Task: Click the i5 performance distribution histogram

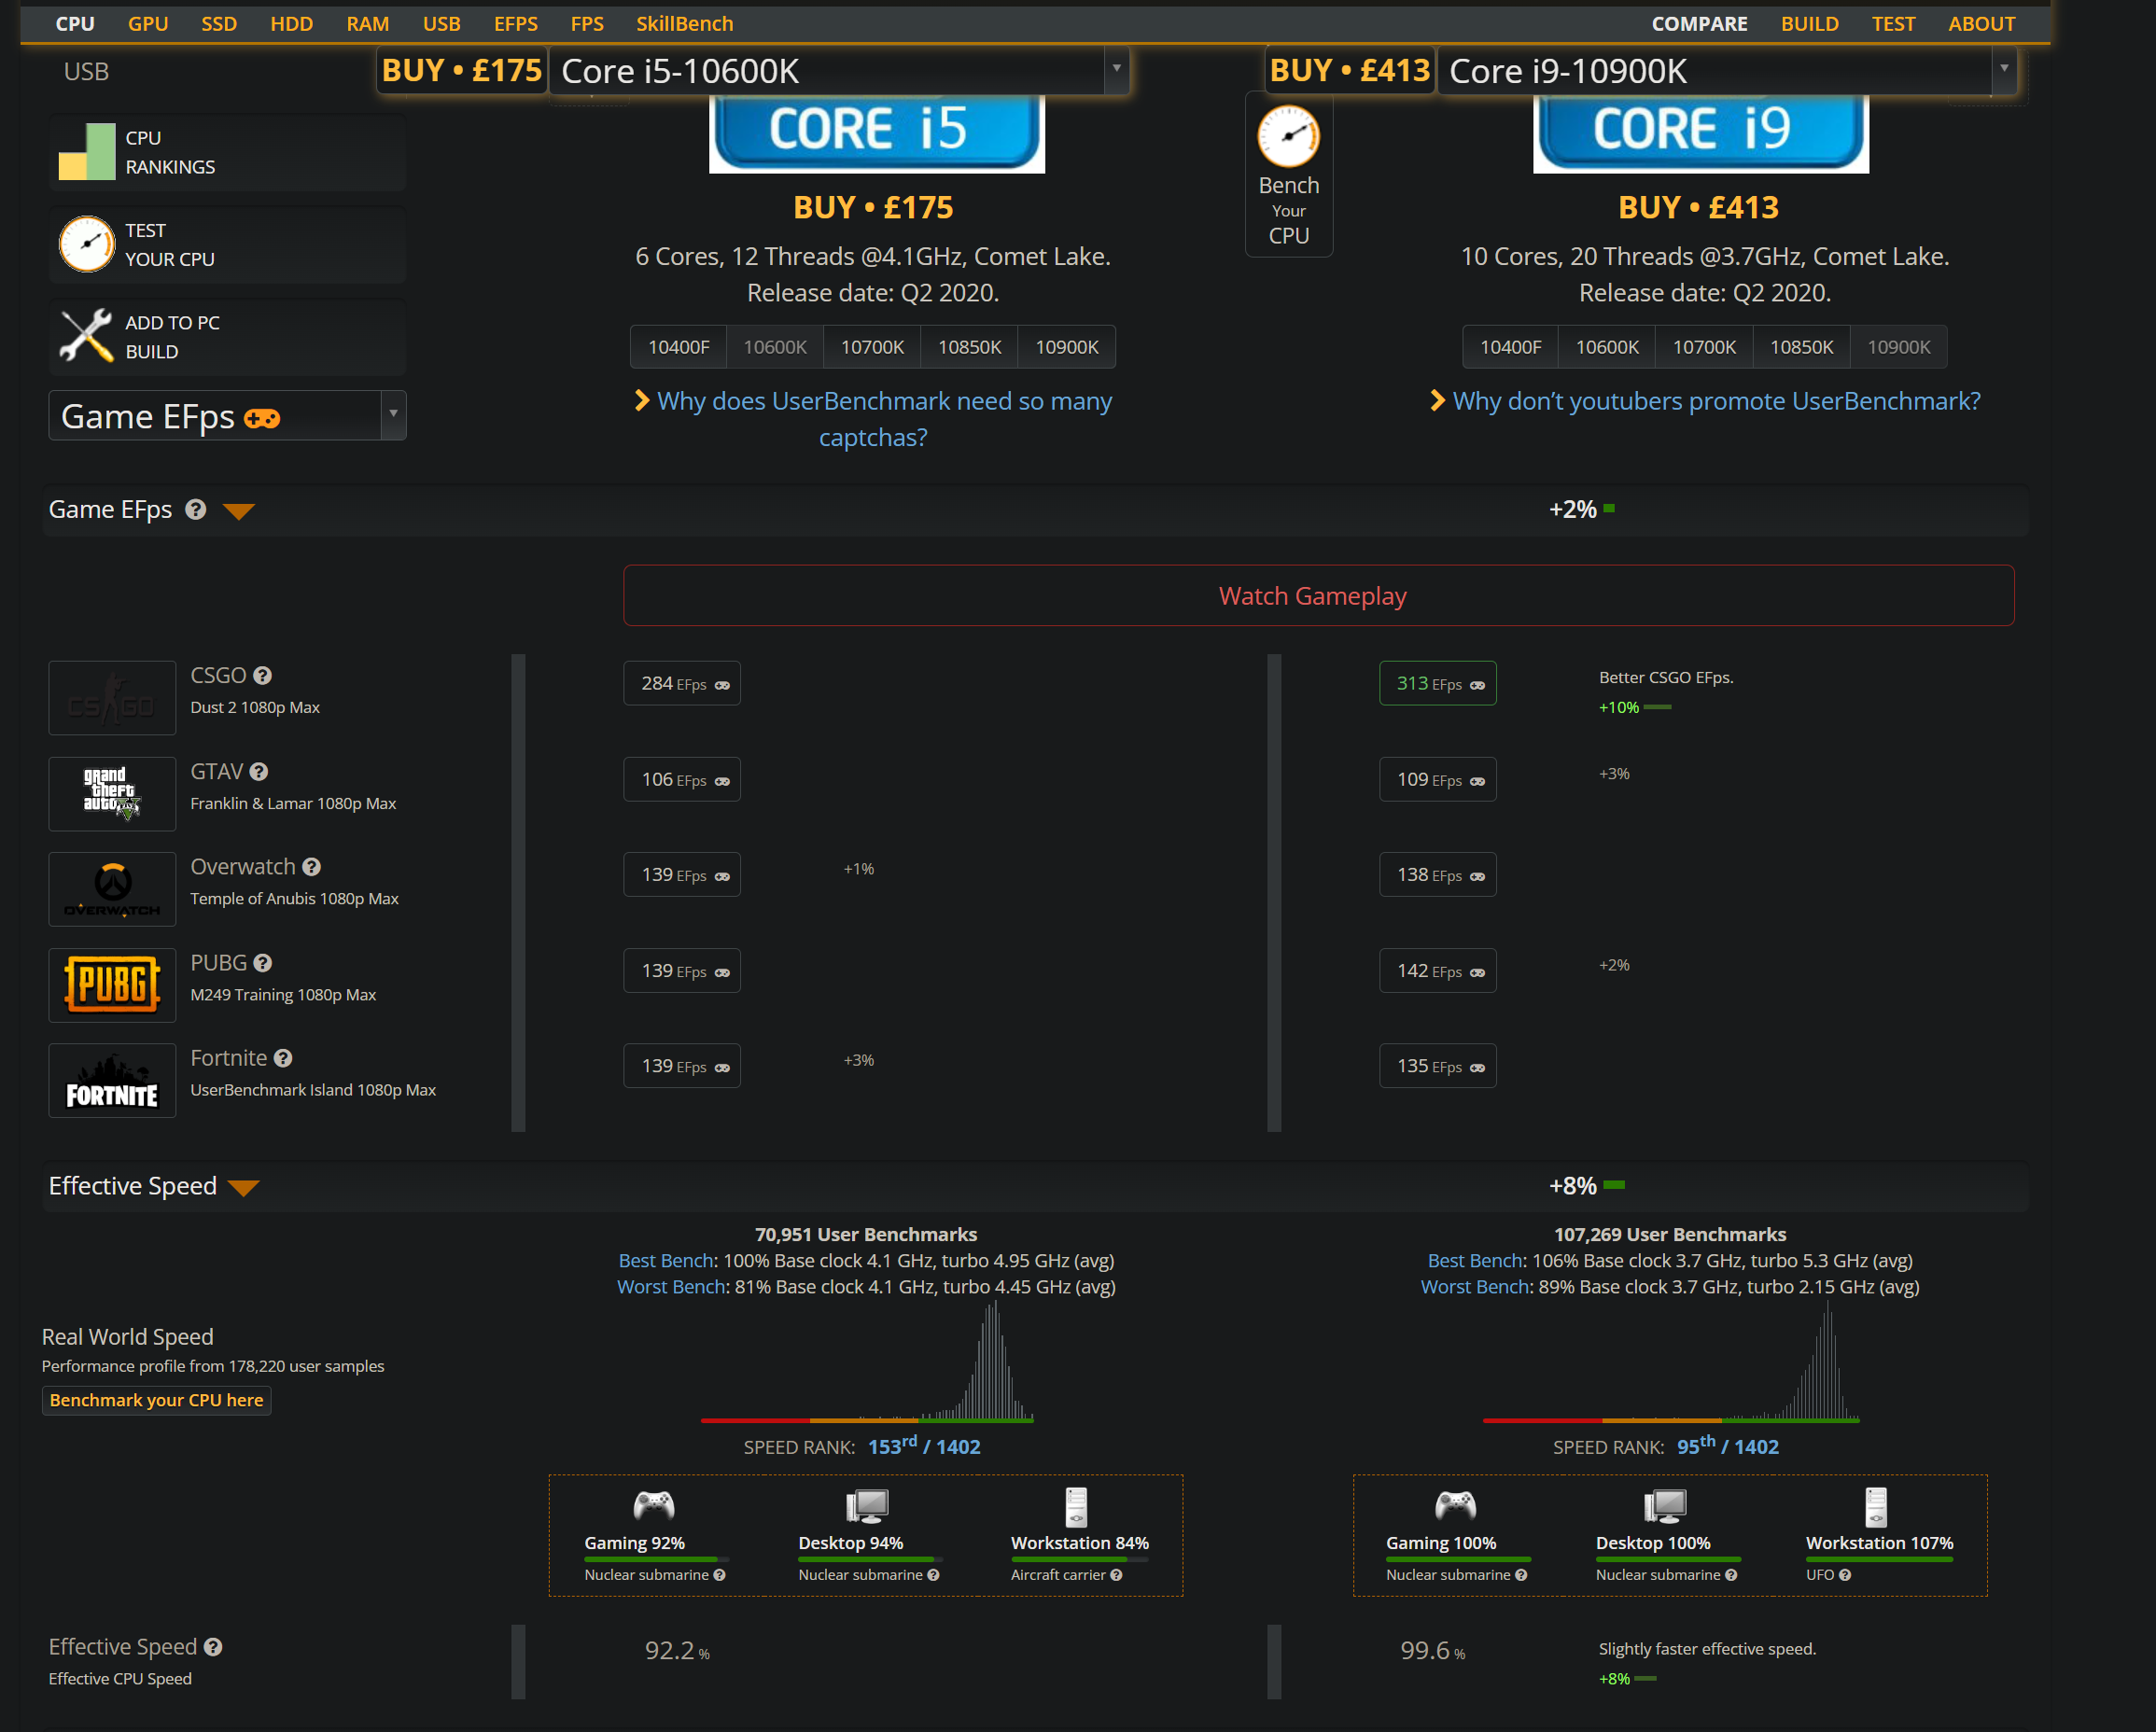Action: [867, 1362]
